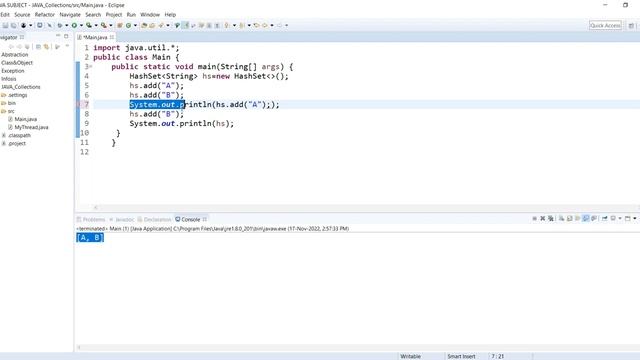Open the External Tools dropdown arrow

111,25
